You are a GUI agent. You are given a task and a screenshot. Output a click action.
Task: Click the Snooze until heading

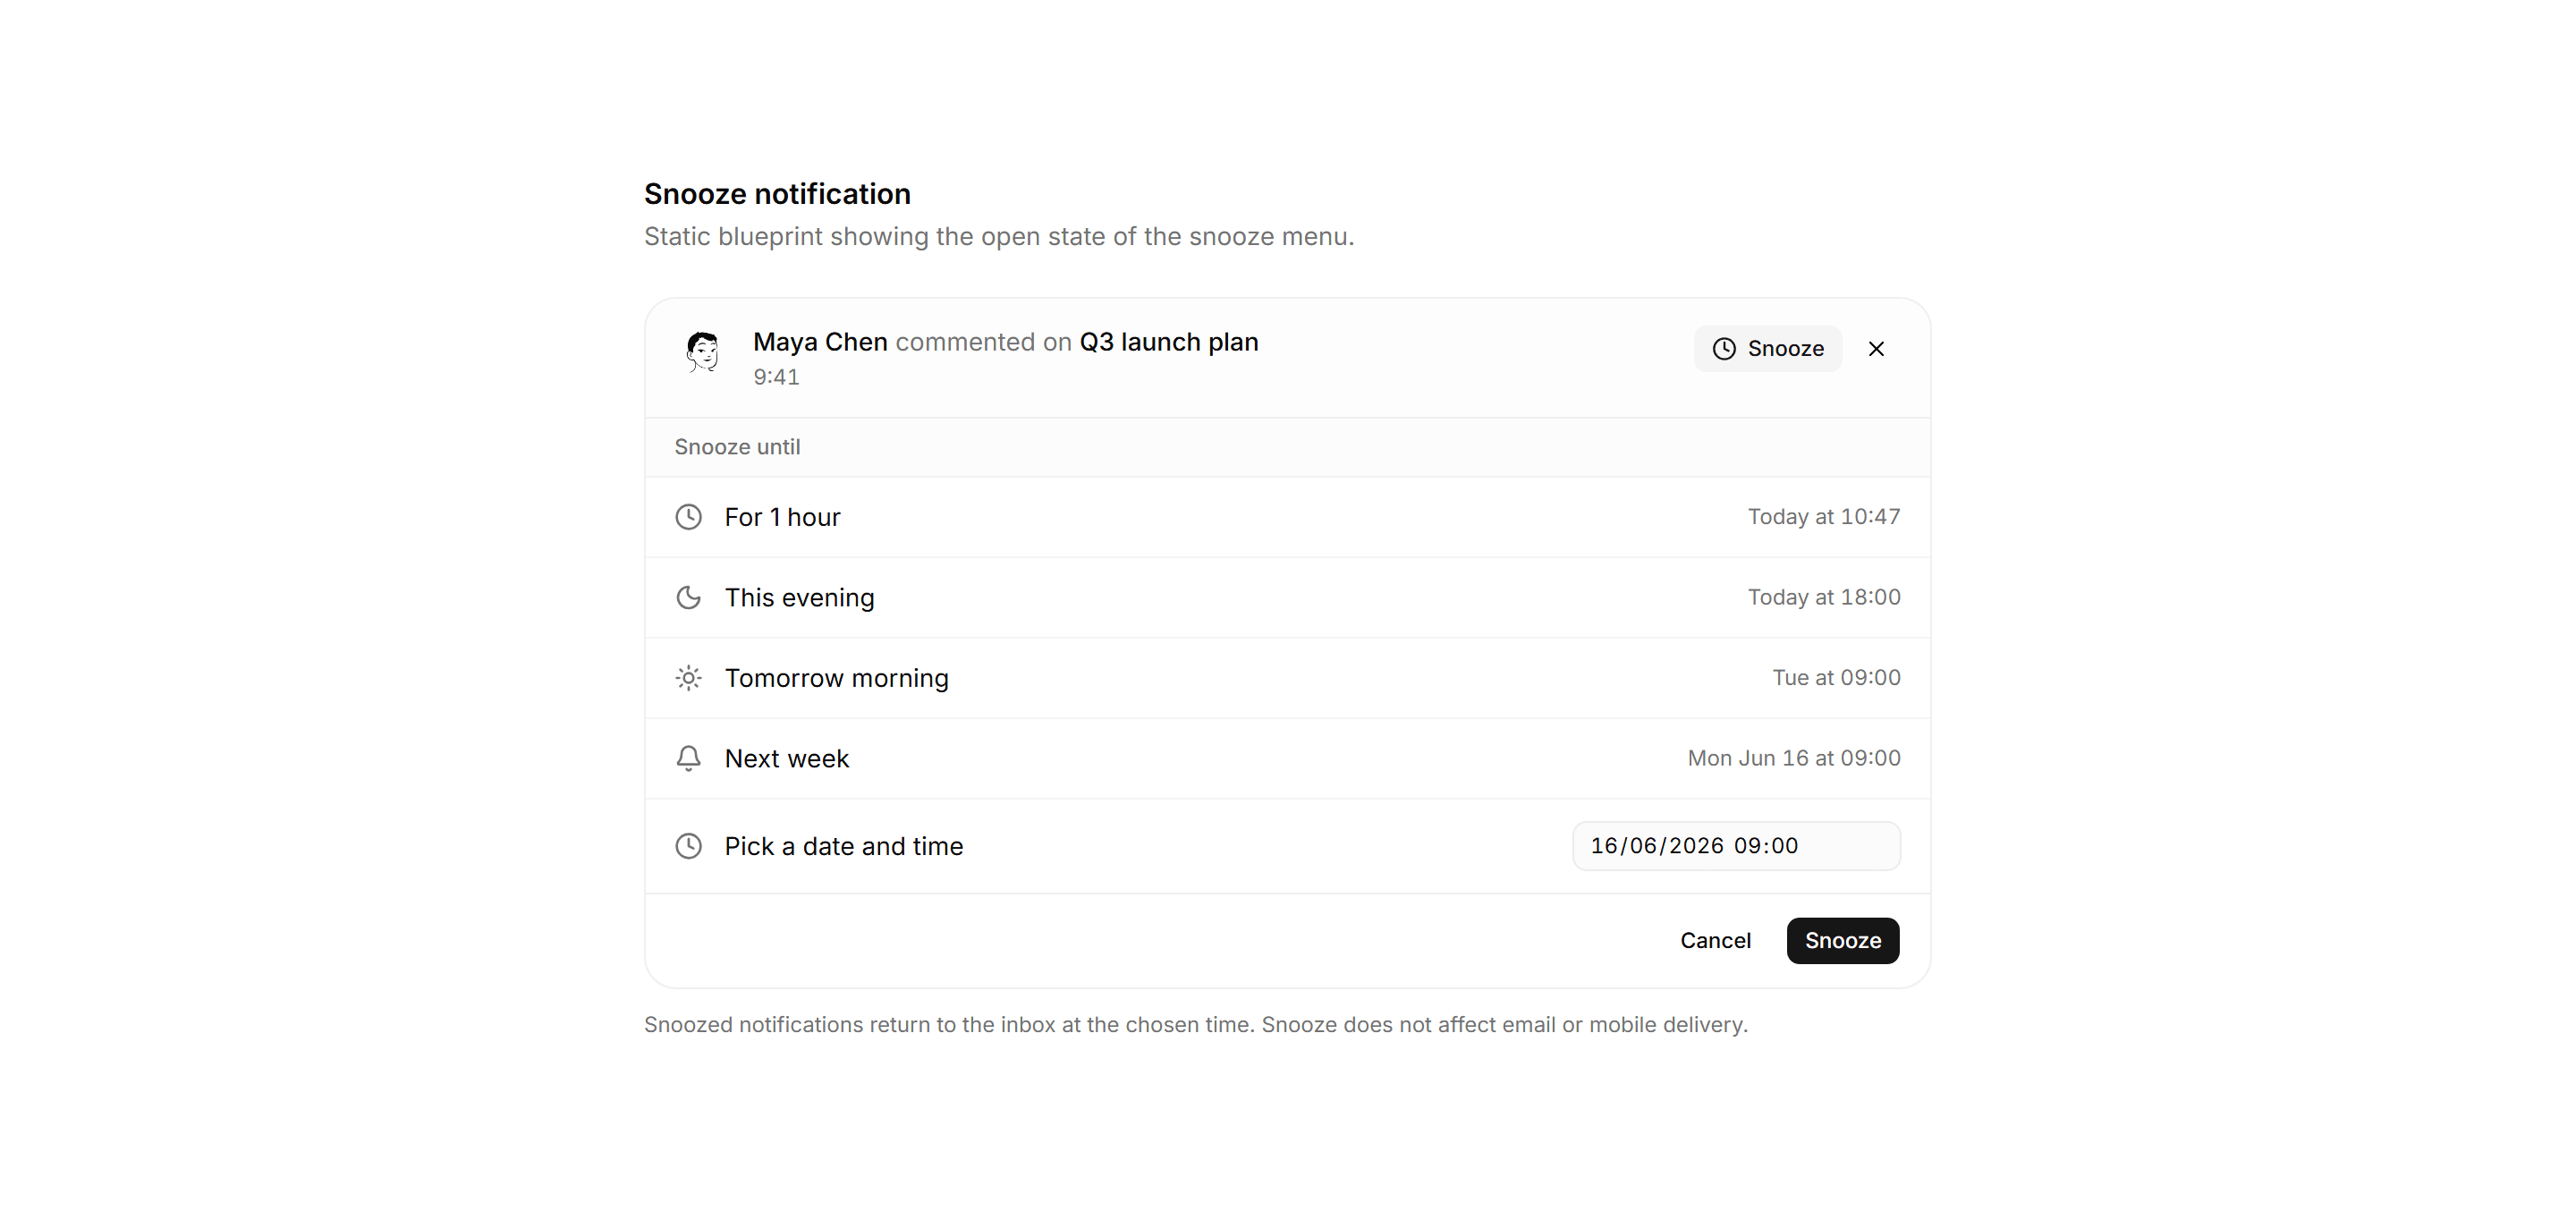(x=737, y=447)
